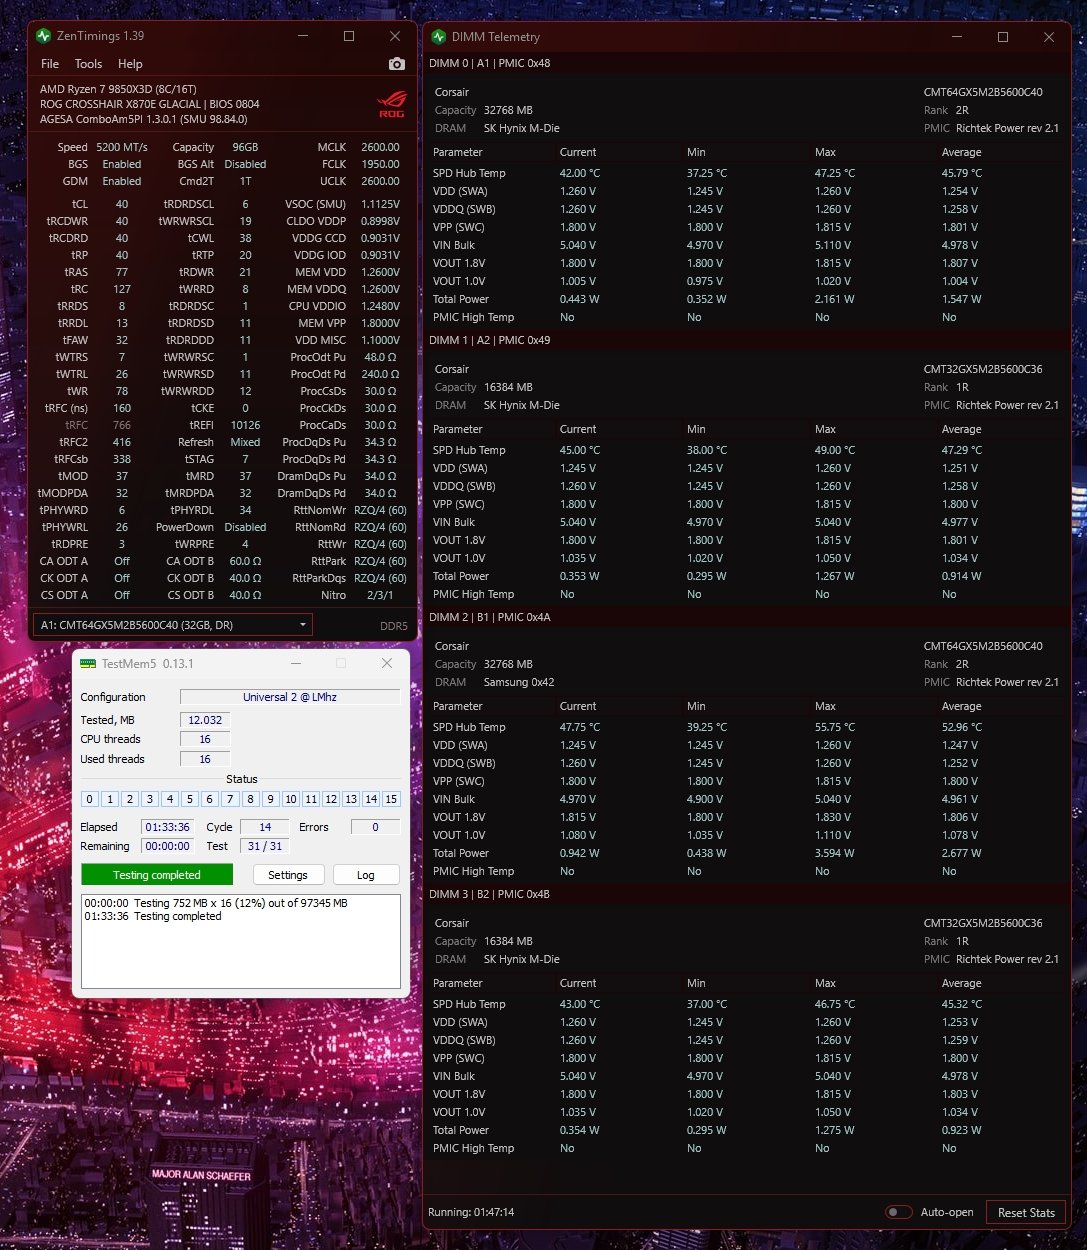Click DIMM 0 part number CMT64GX5M2B5600C40
Image resolution: width=1087 pixels, height=1250 pixels.
coord(983,92)
